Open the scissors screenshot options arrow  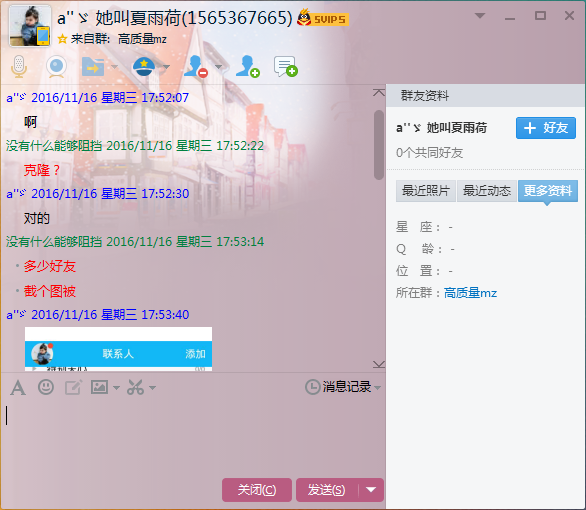pyautogui.click(x=152, y=388)
